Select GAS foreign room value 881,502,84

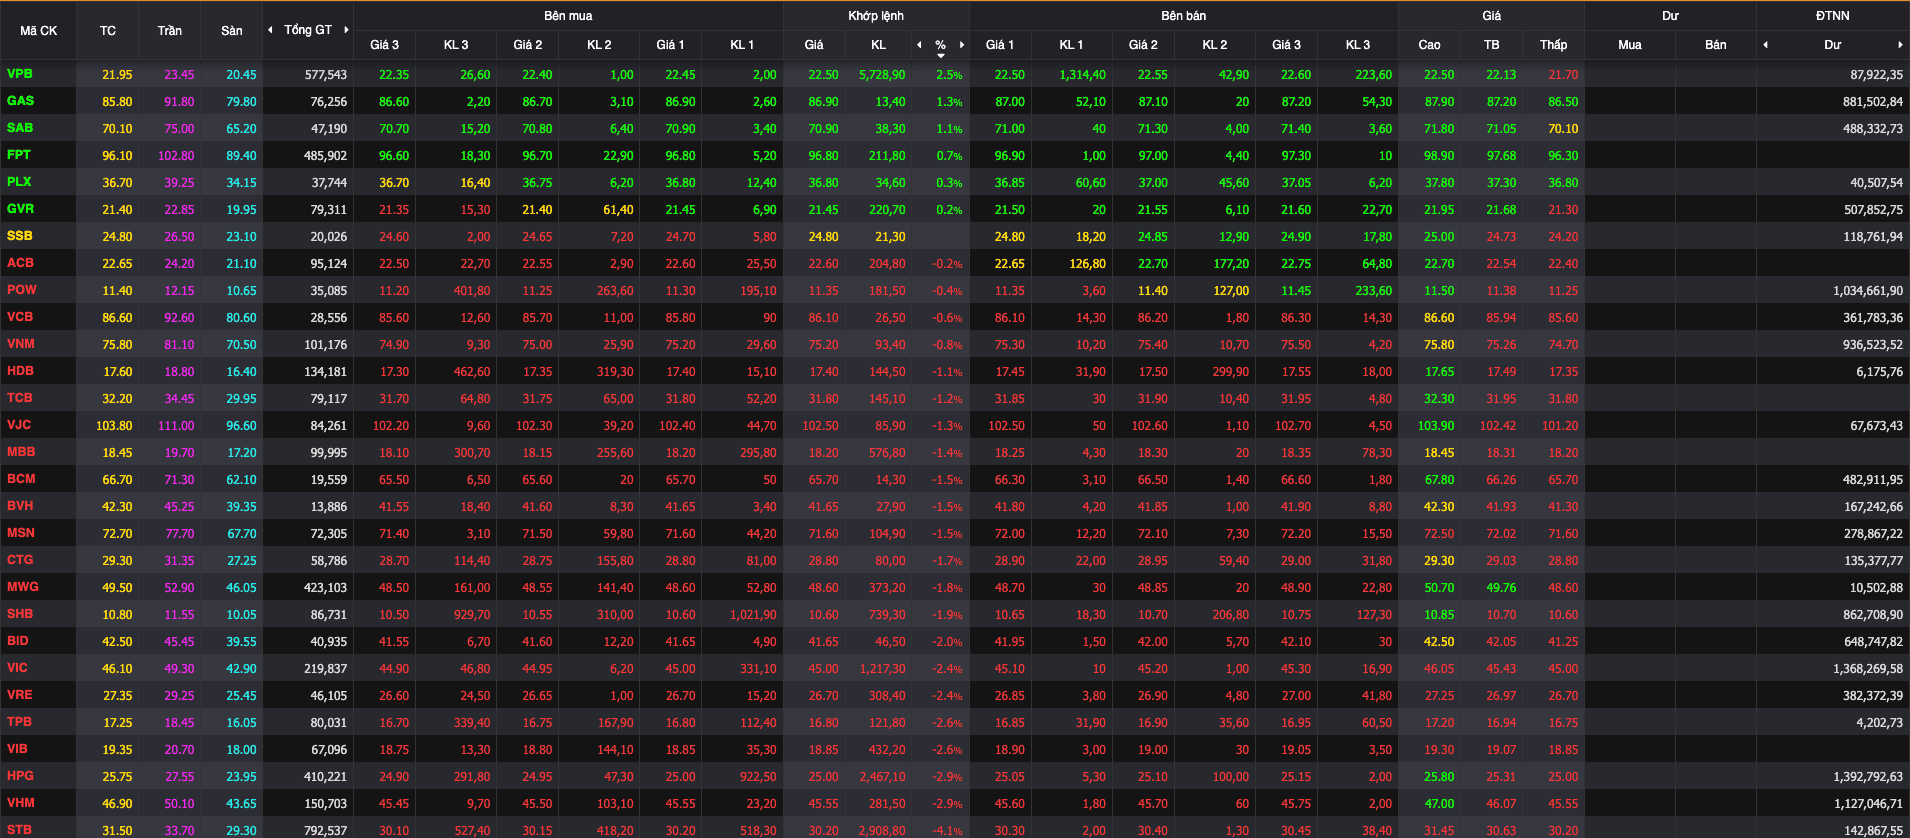[x=1873, y=102]
